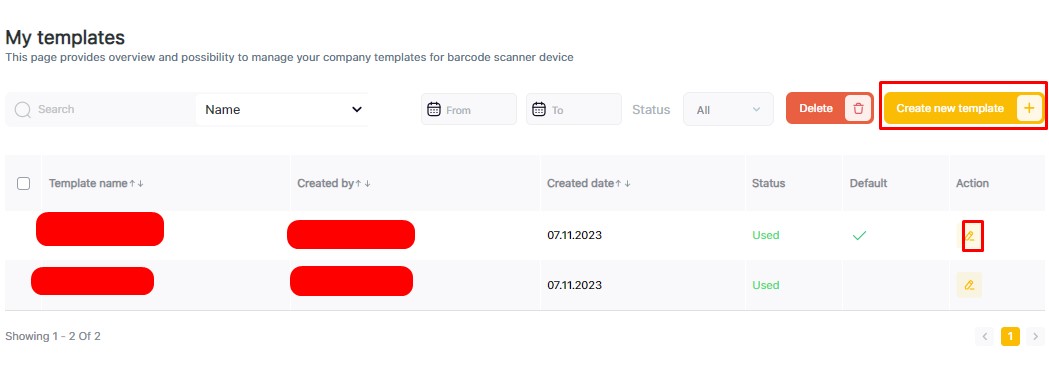
Task: Click the plus icon on Create new template
Action: point(1030,108)
